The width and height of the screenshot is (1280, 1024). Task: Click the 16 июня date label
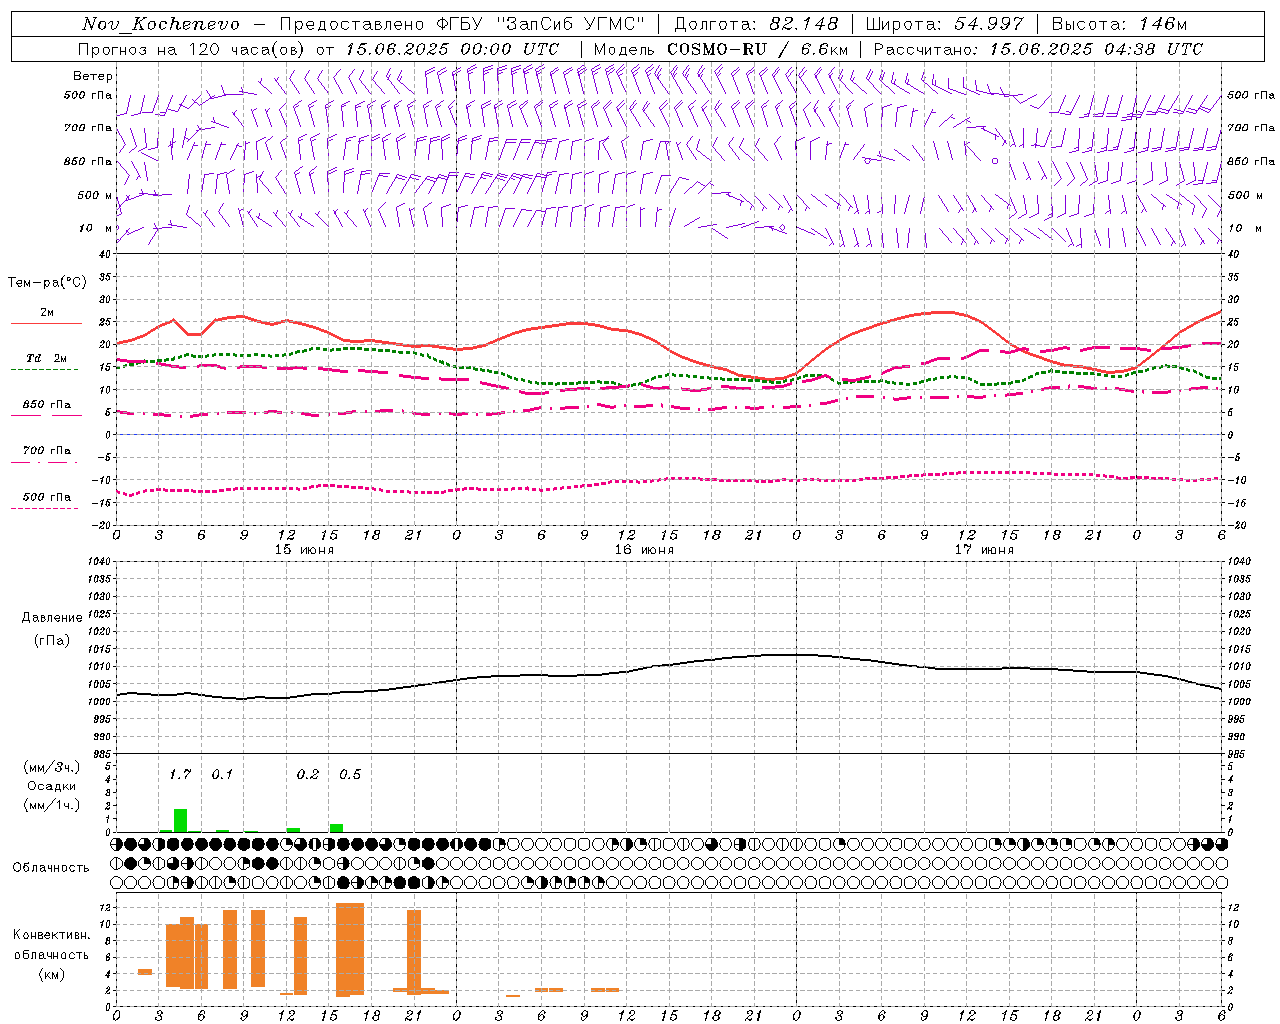point(644,550)
